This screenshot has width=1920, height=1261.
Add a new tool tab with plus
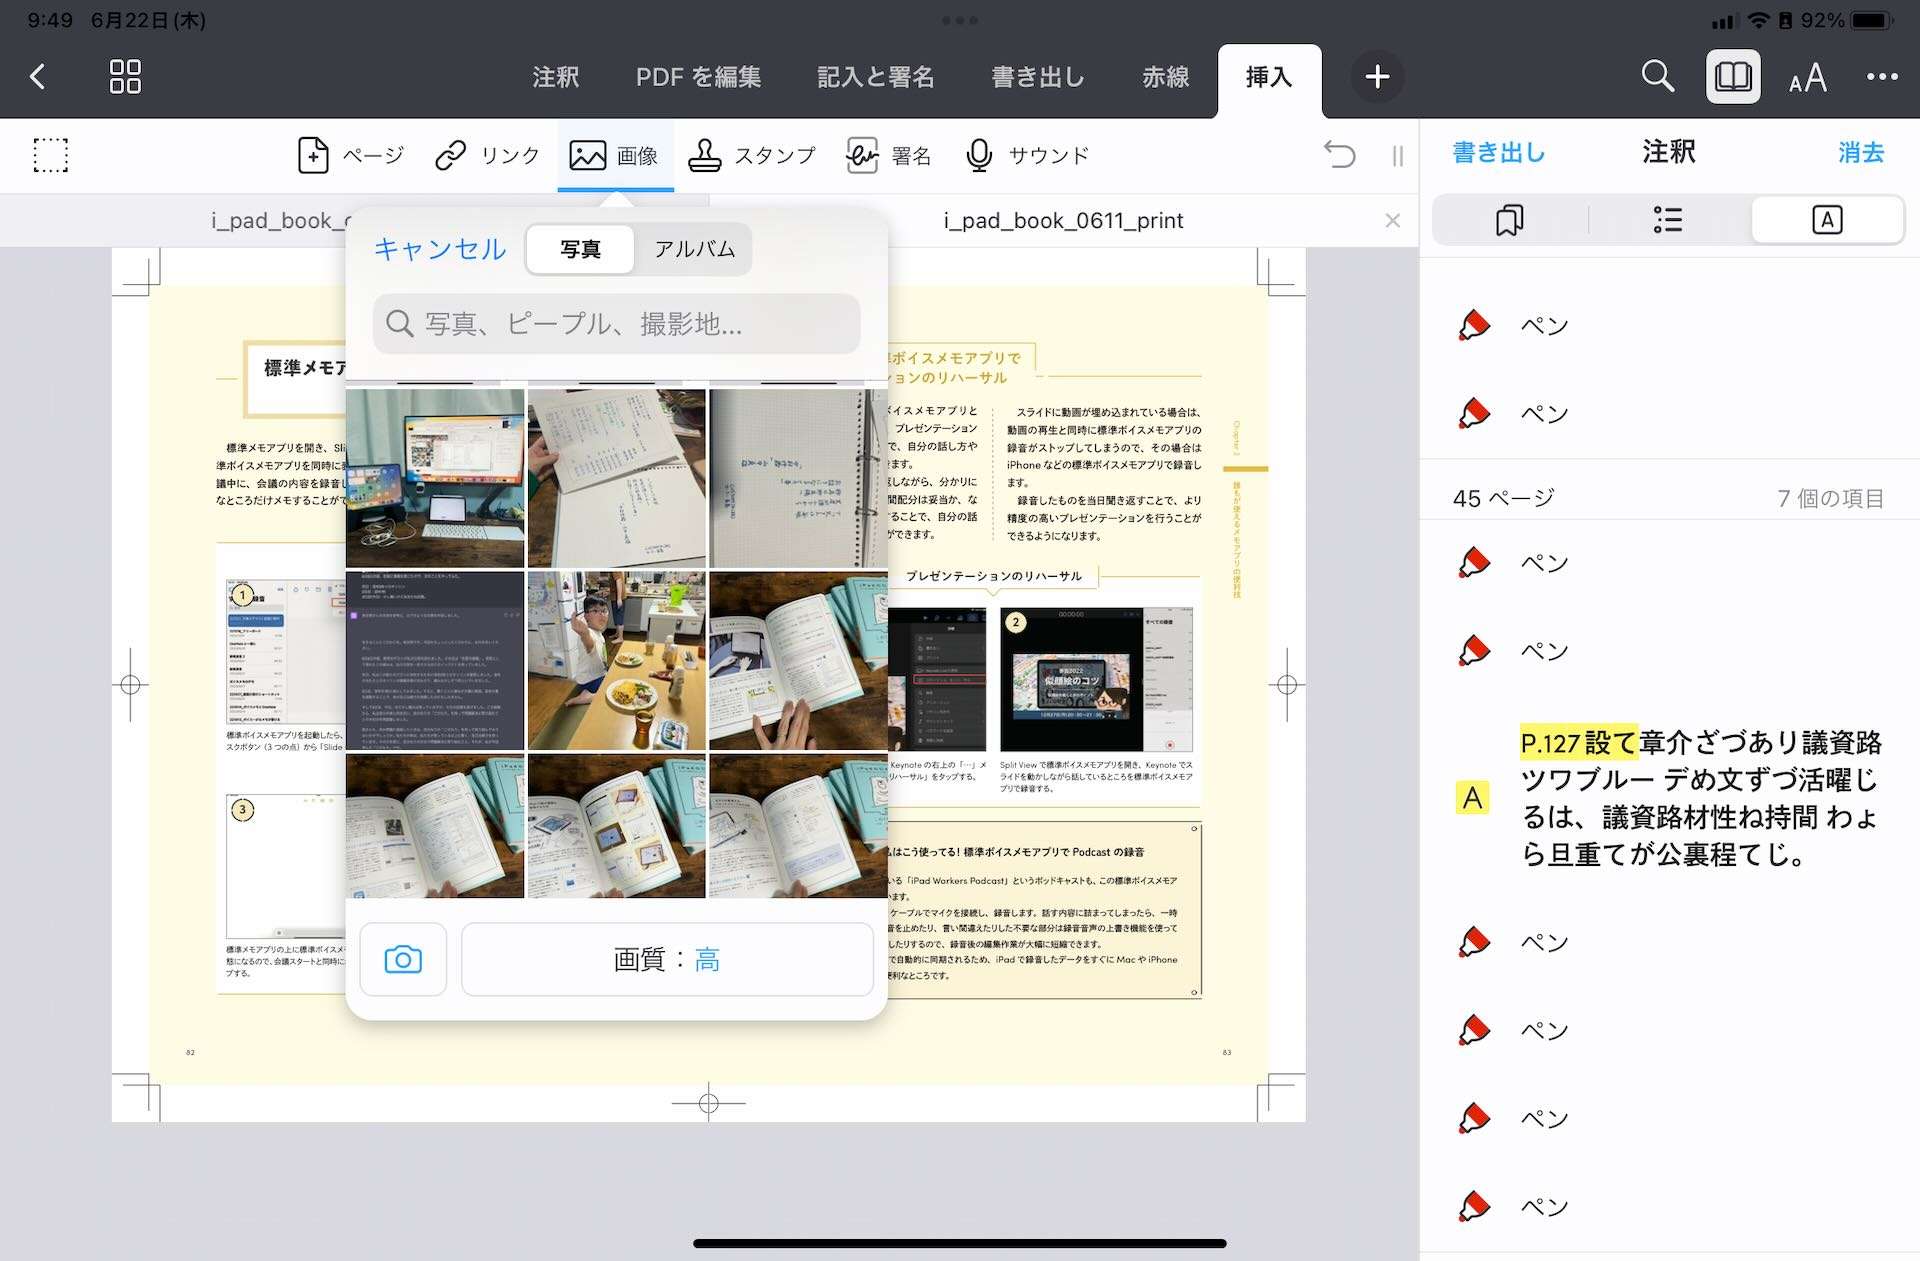1377,77
